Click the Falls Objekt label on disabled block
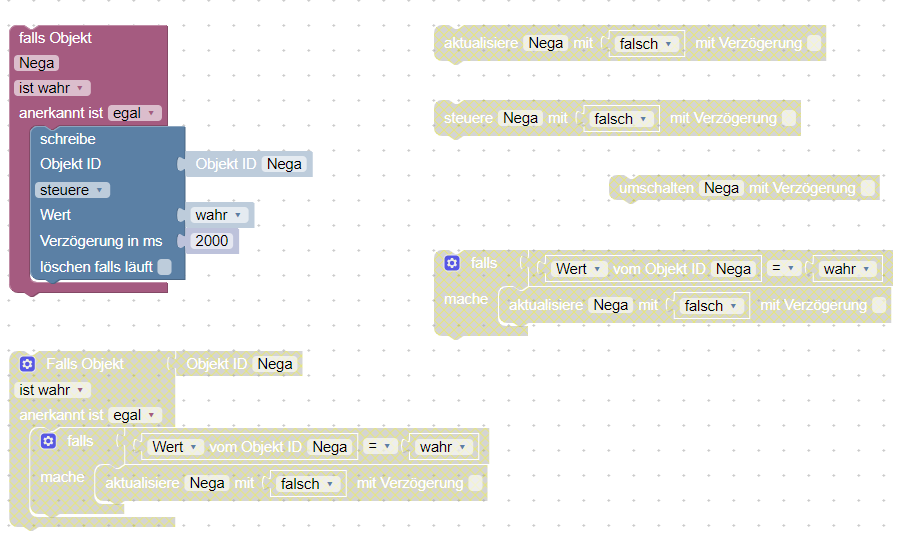The image size is (902, 539). pyautogui.click(x=85, y=364)
